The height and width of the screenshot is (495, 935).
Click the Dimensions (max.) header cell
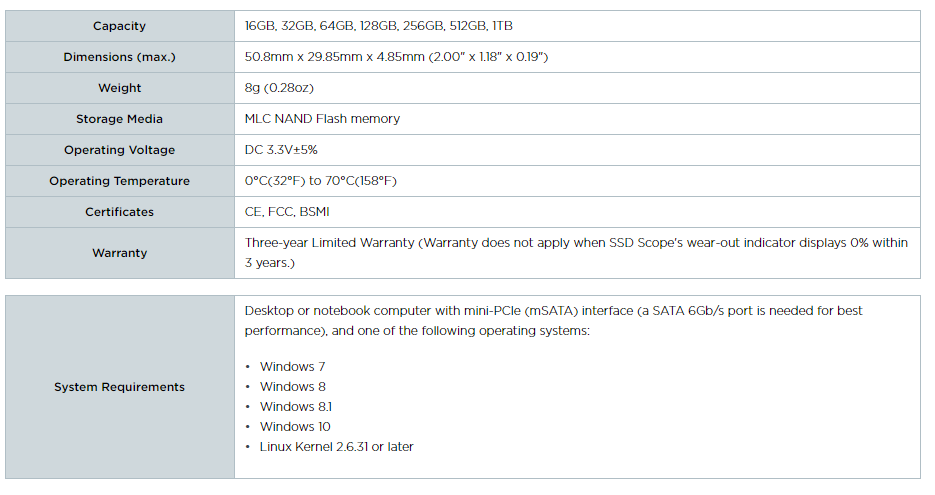(119, 57)
